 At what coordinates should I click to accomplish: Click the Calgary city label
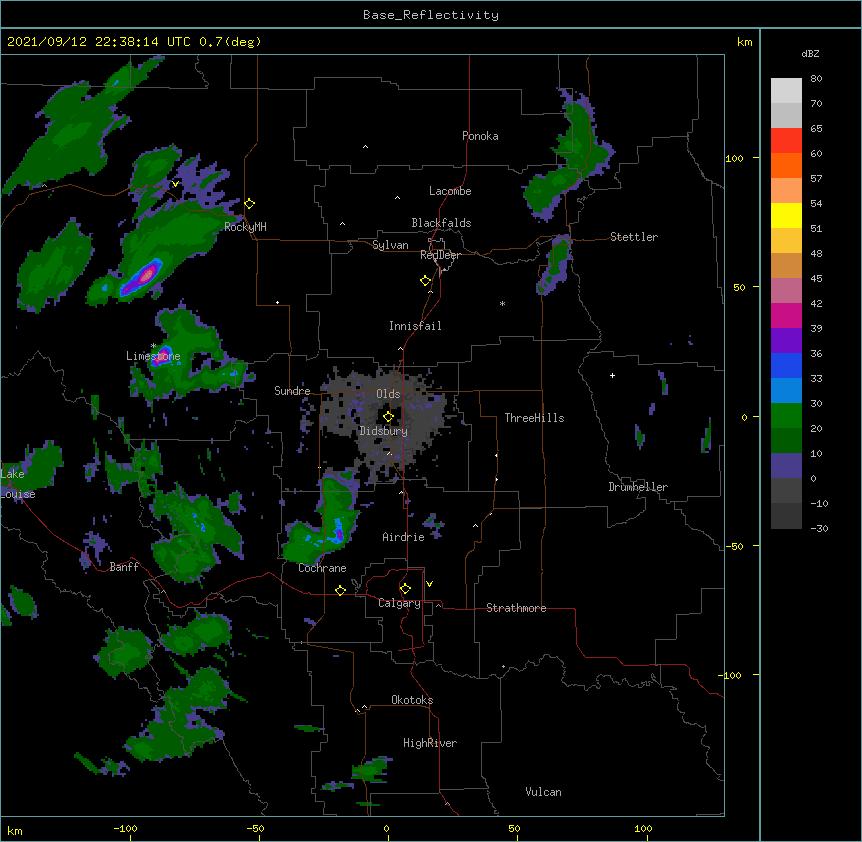(x=399, y=603)
